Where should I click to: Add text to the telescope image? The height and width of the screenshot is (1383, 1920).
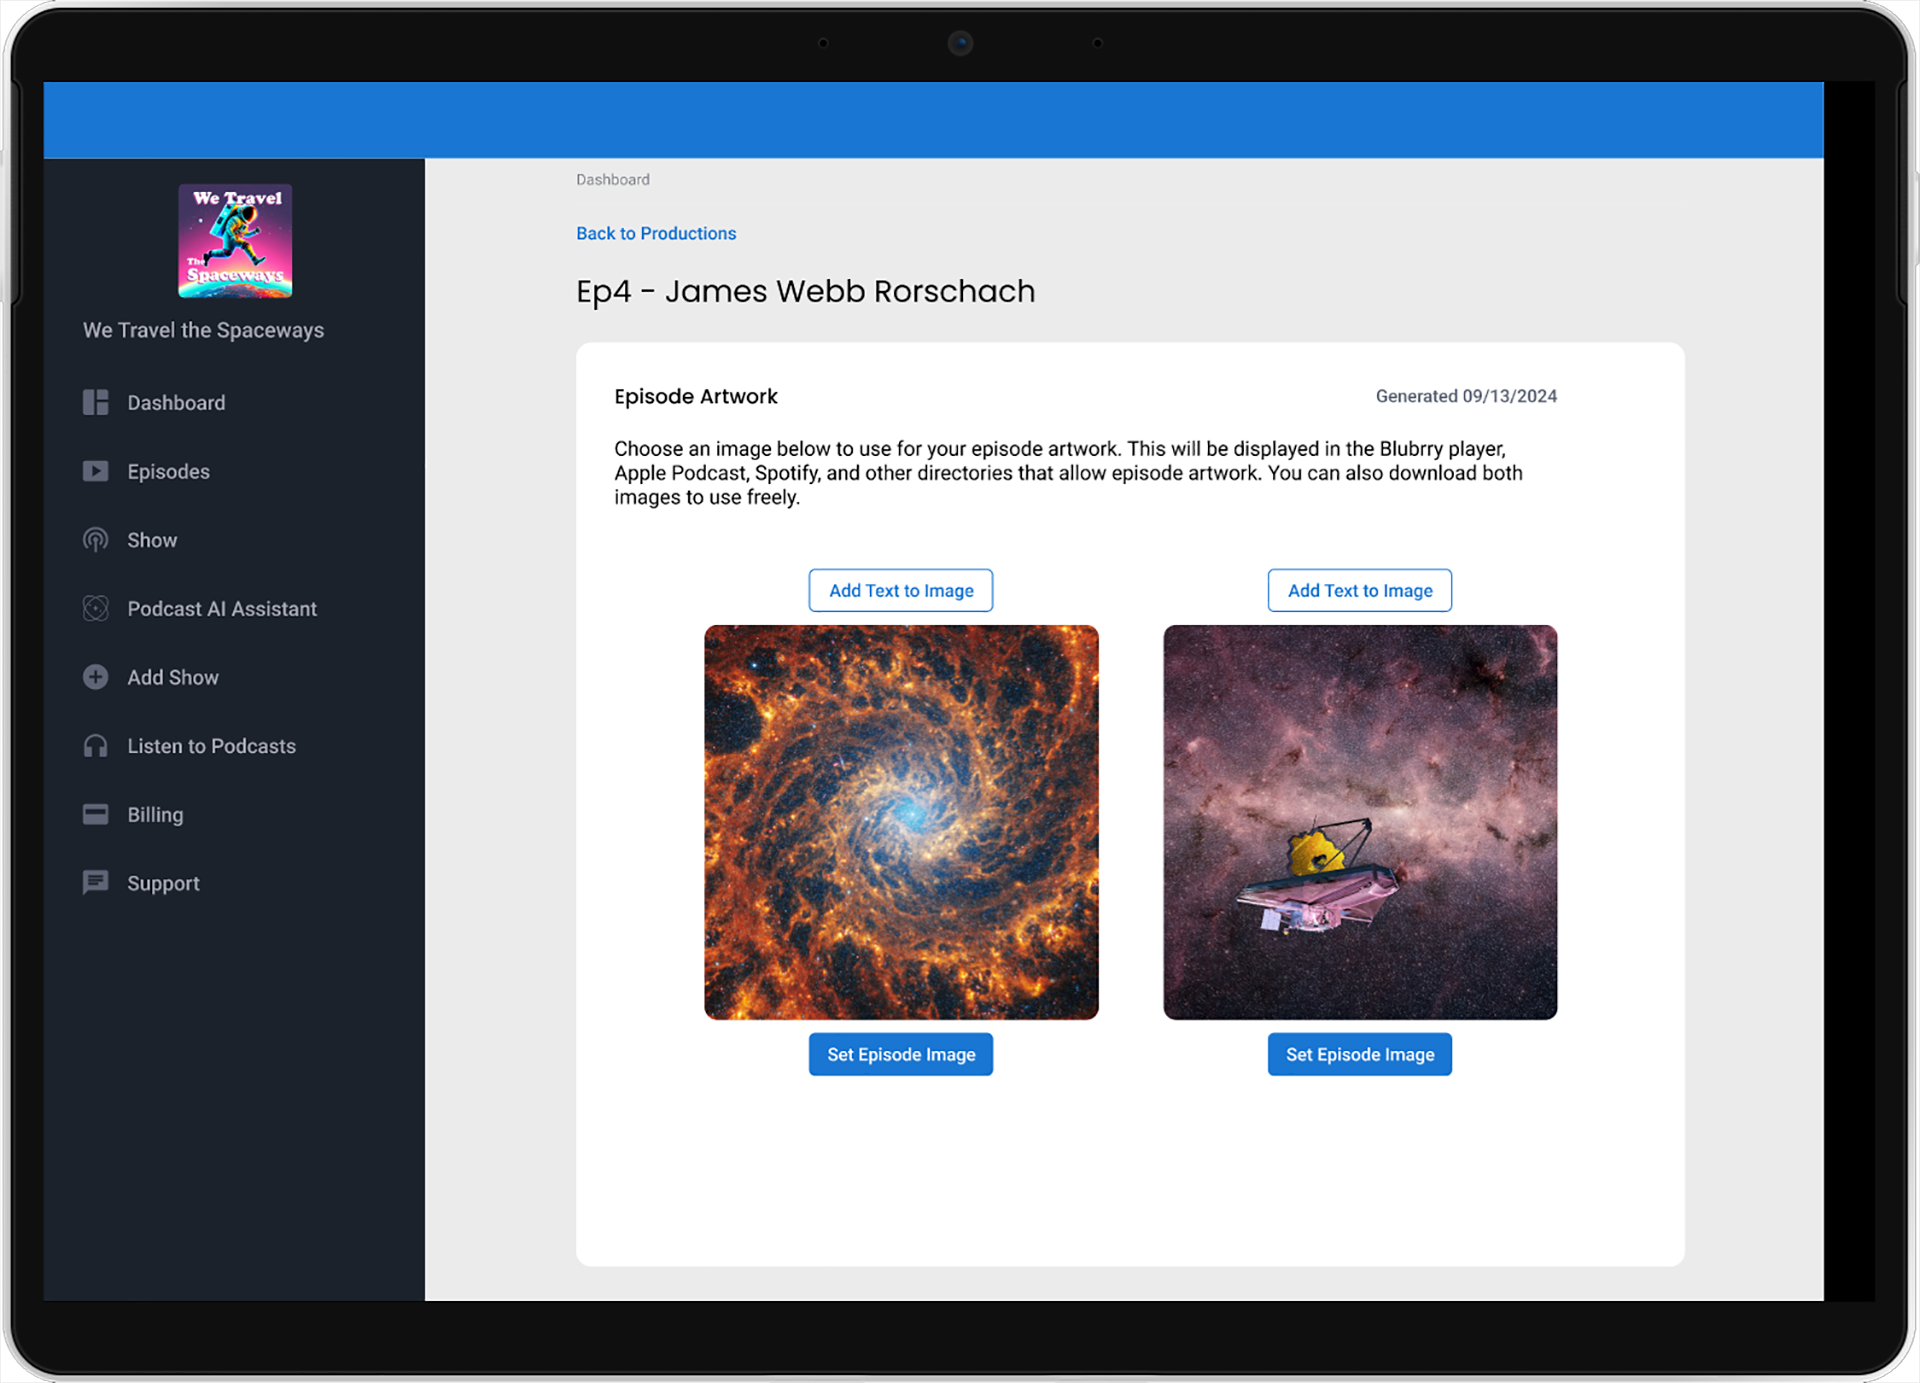click(1359, 590)
